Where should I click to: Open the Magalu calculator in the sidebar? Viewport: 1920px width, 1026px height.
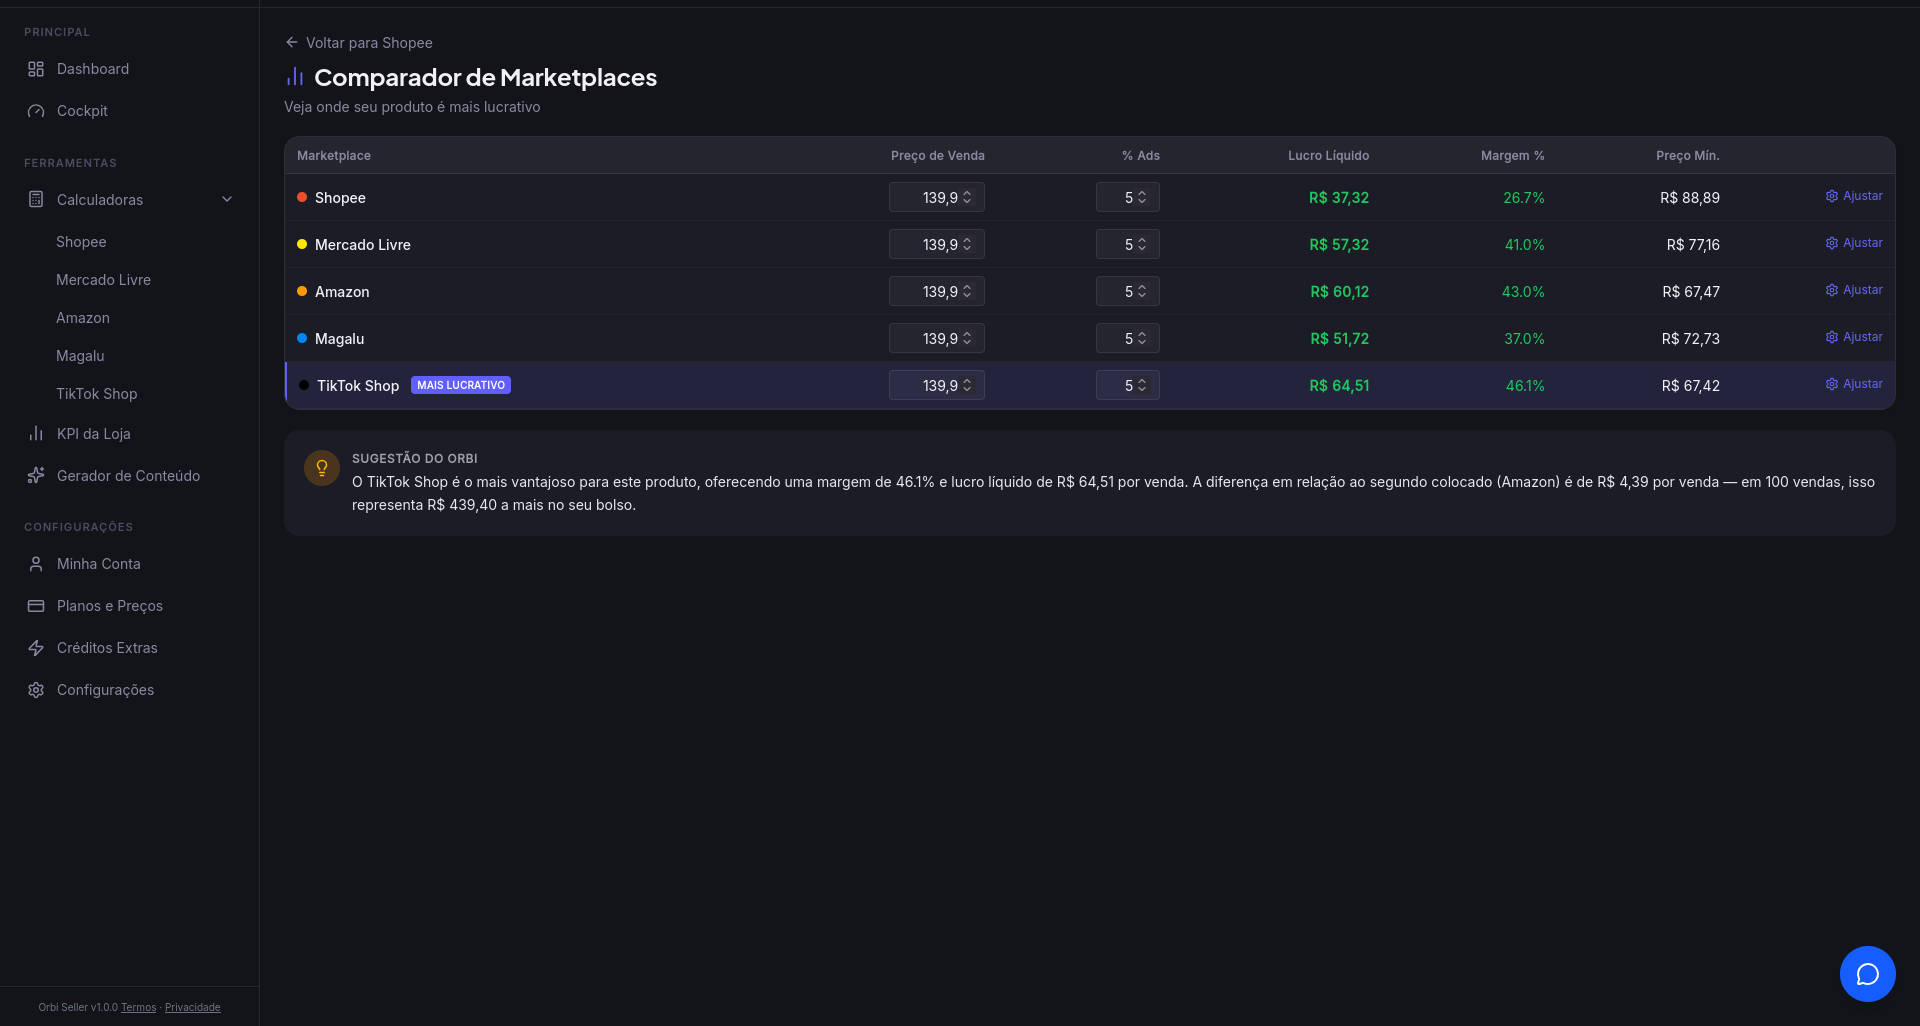[80, 356]
